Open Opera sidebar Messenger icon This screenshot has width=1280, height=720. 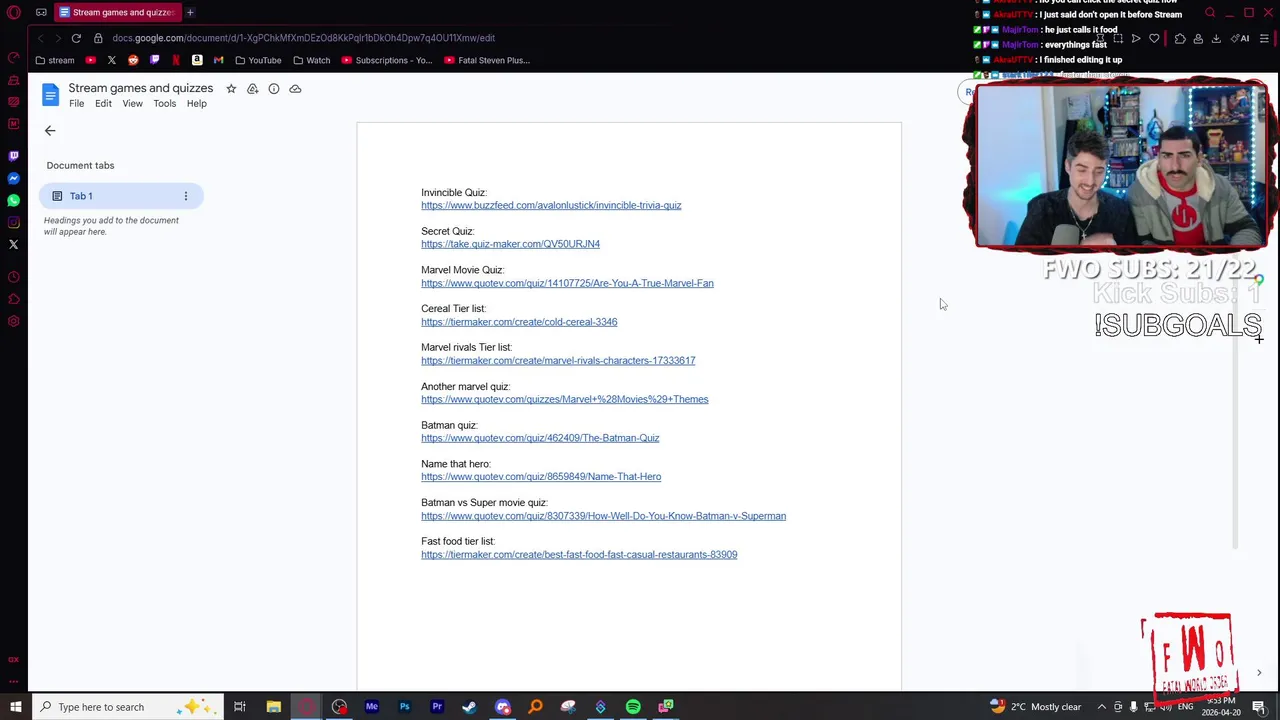point(13,178)
